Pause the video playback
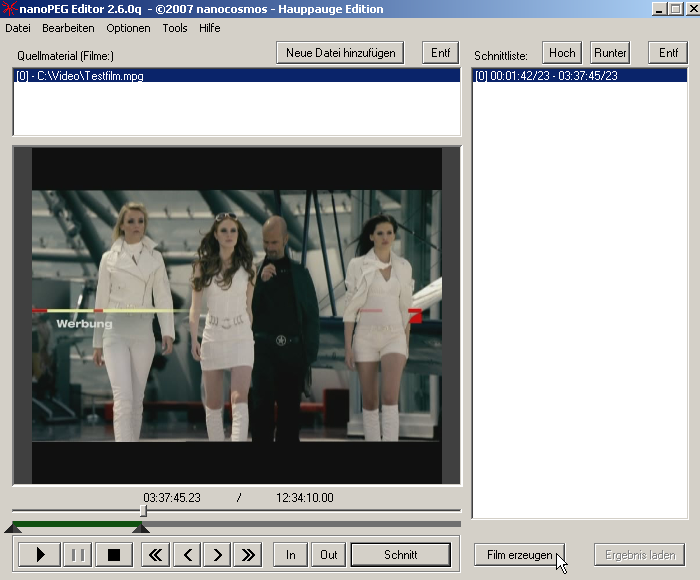Screen dimensions: 700x580 click(x=77, y=555)
